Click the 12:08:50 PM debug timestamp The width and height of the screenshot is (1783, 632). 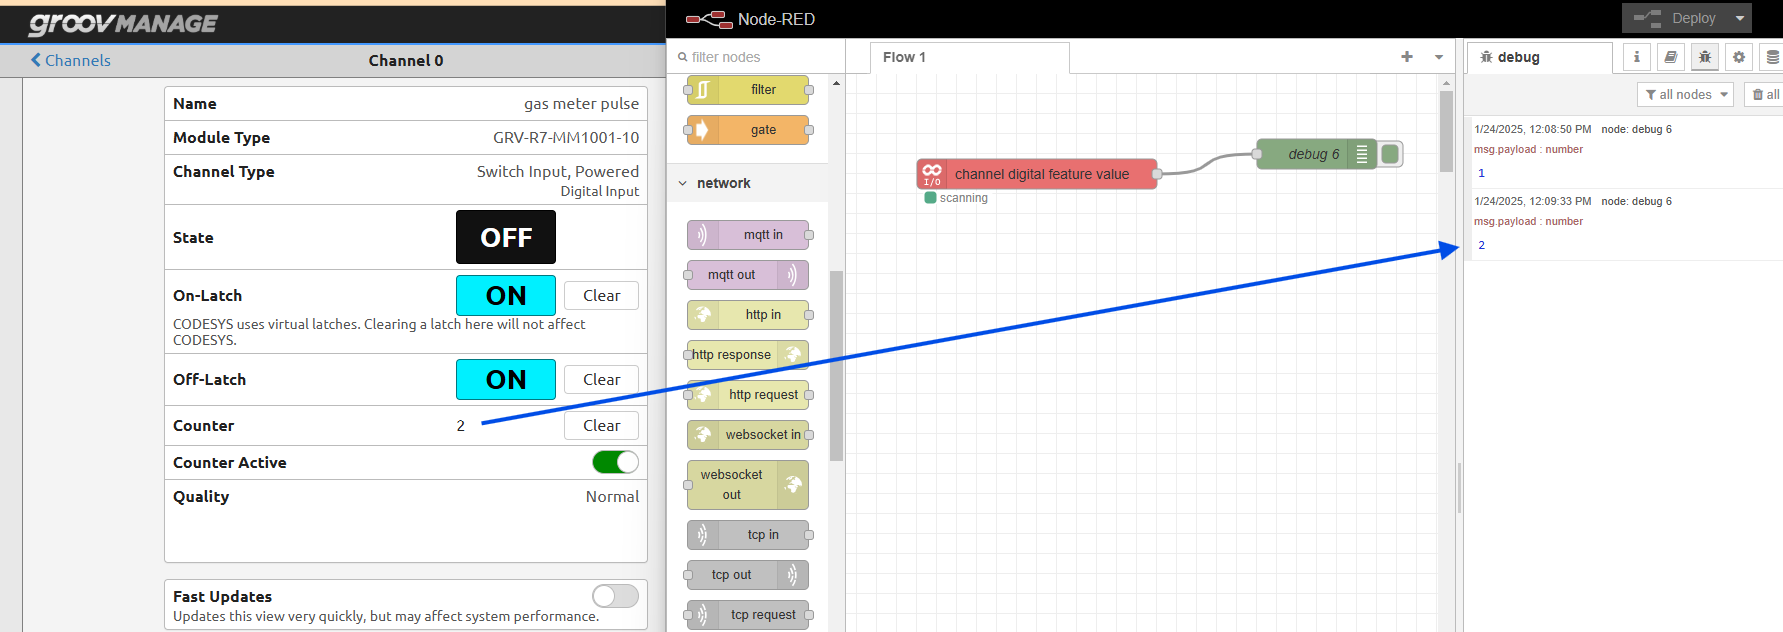pyautogui.click(x=1532, y=129)
